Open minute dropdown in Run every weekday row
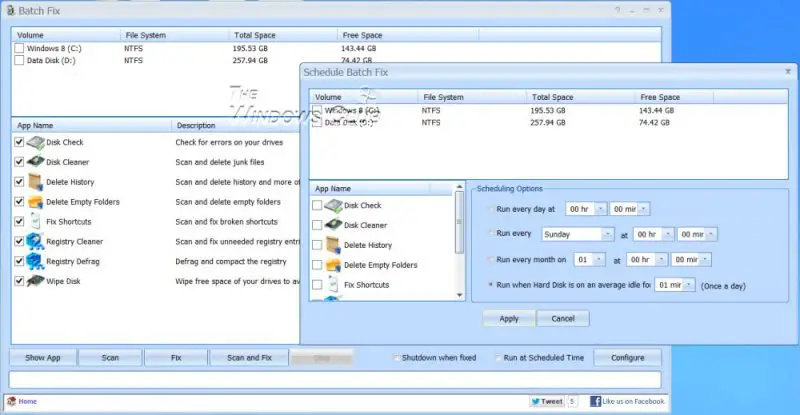 point(711,234)
